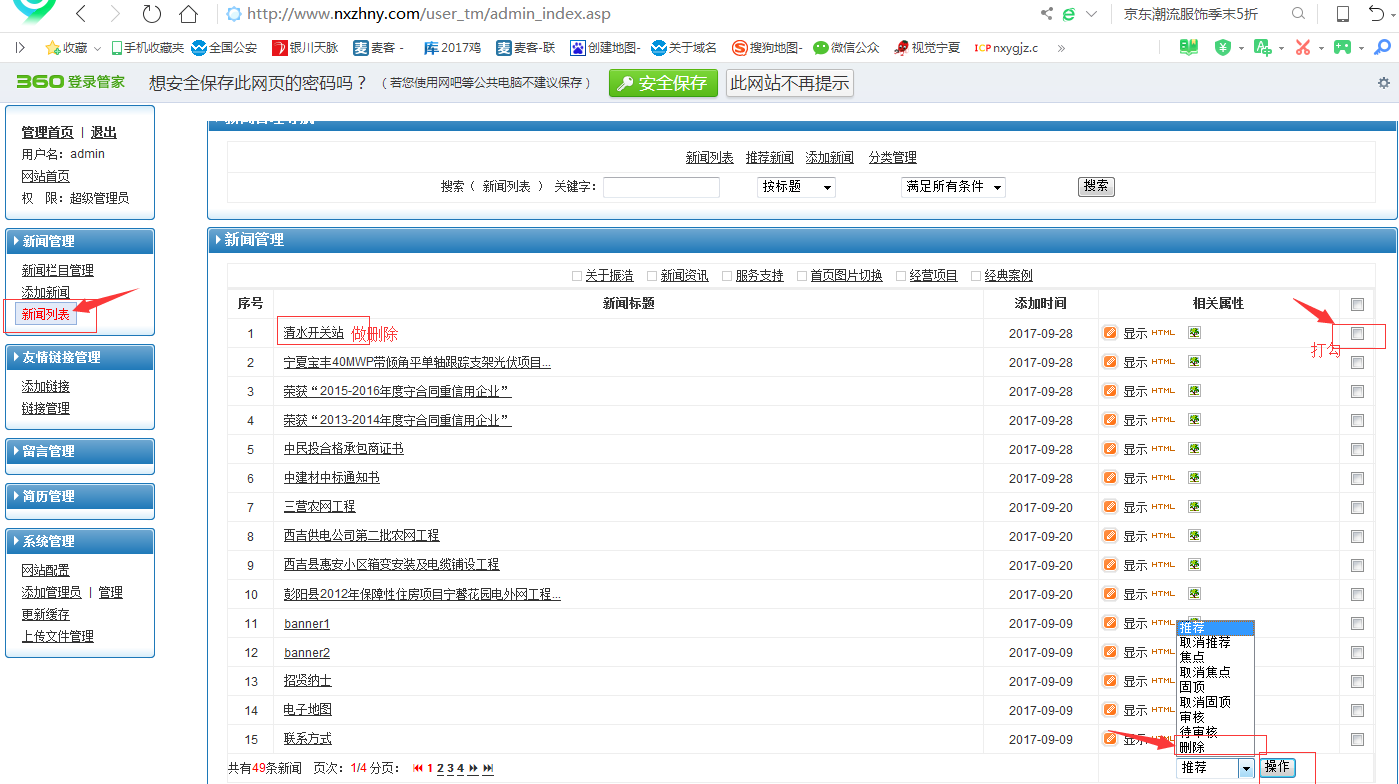Toggle select-all checkbox in table header
The height and width of the screenshot is (784, 1399).
click(x=1357, y=304)
